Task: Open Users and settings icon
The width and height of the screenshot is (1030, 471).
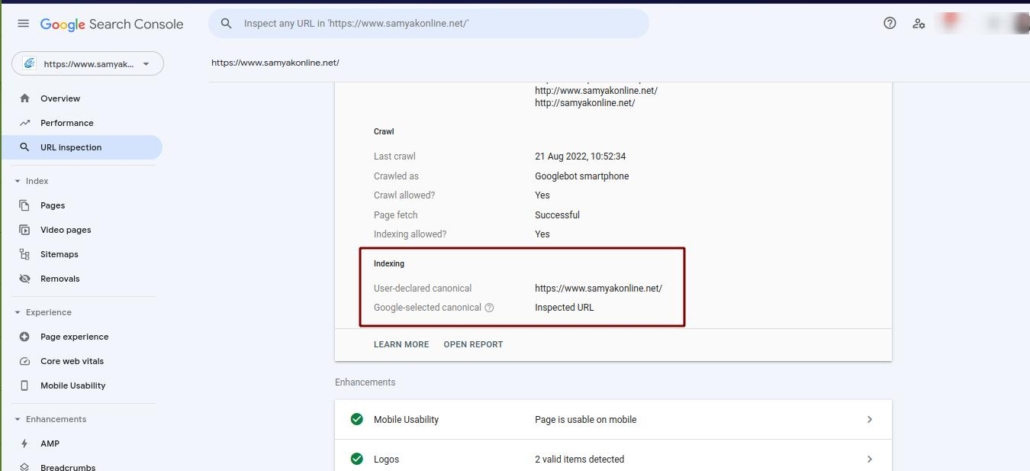Action: click(x=918, y=24)
